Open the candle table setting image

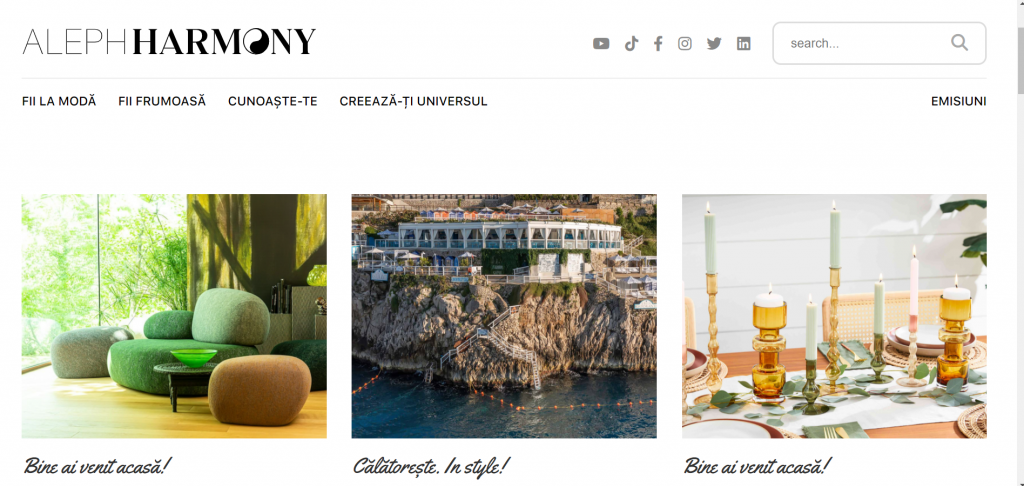point(835,316)
